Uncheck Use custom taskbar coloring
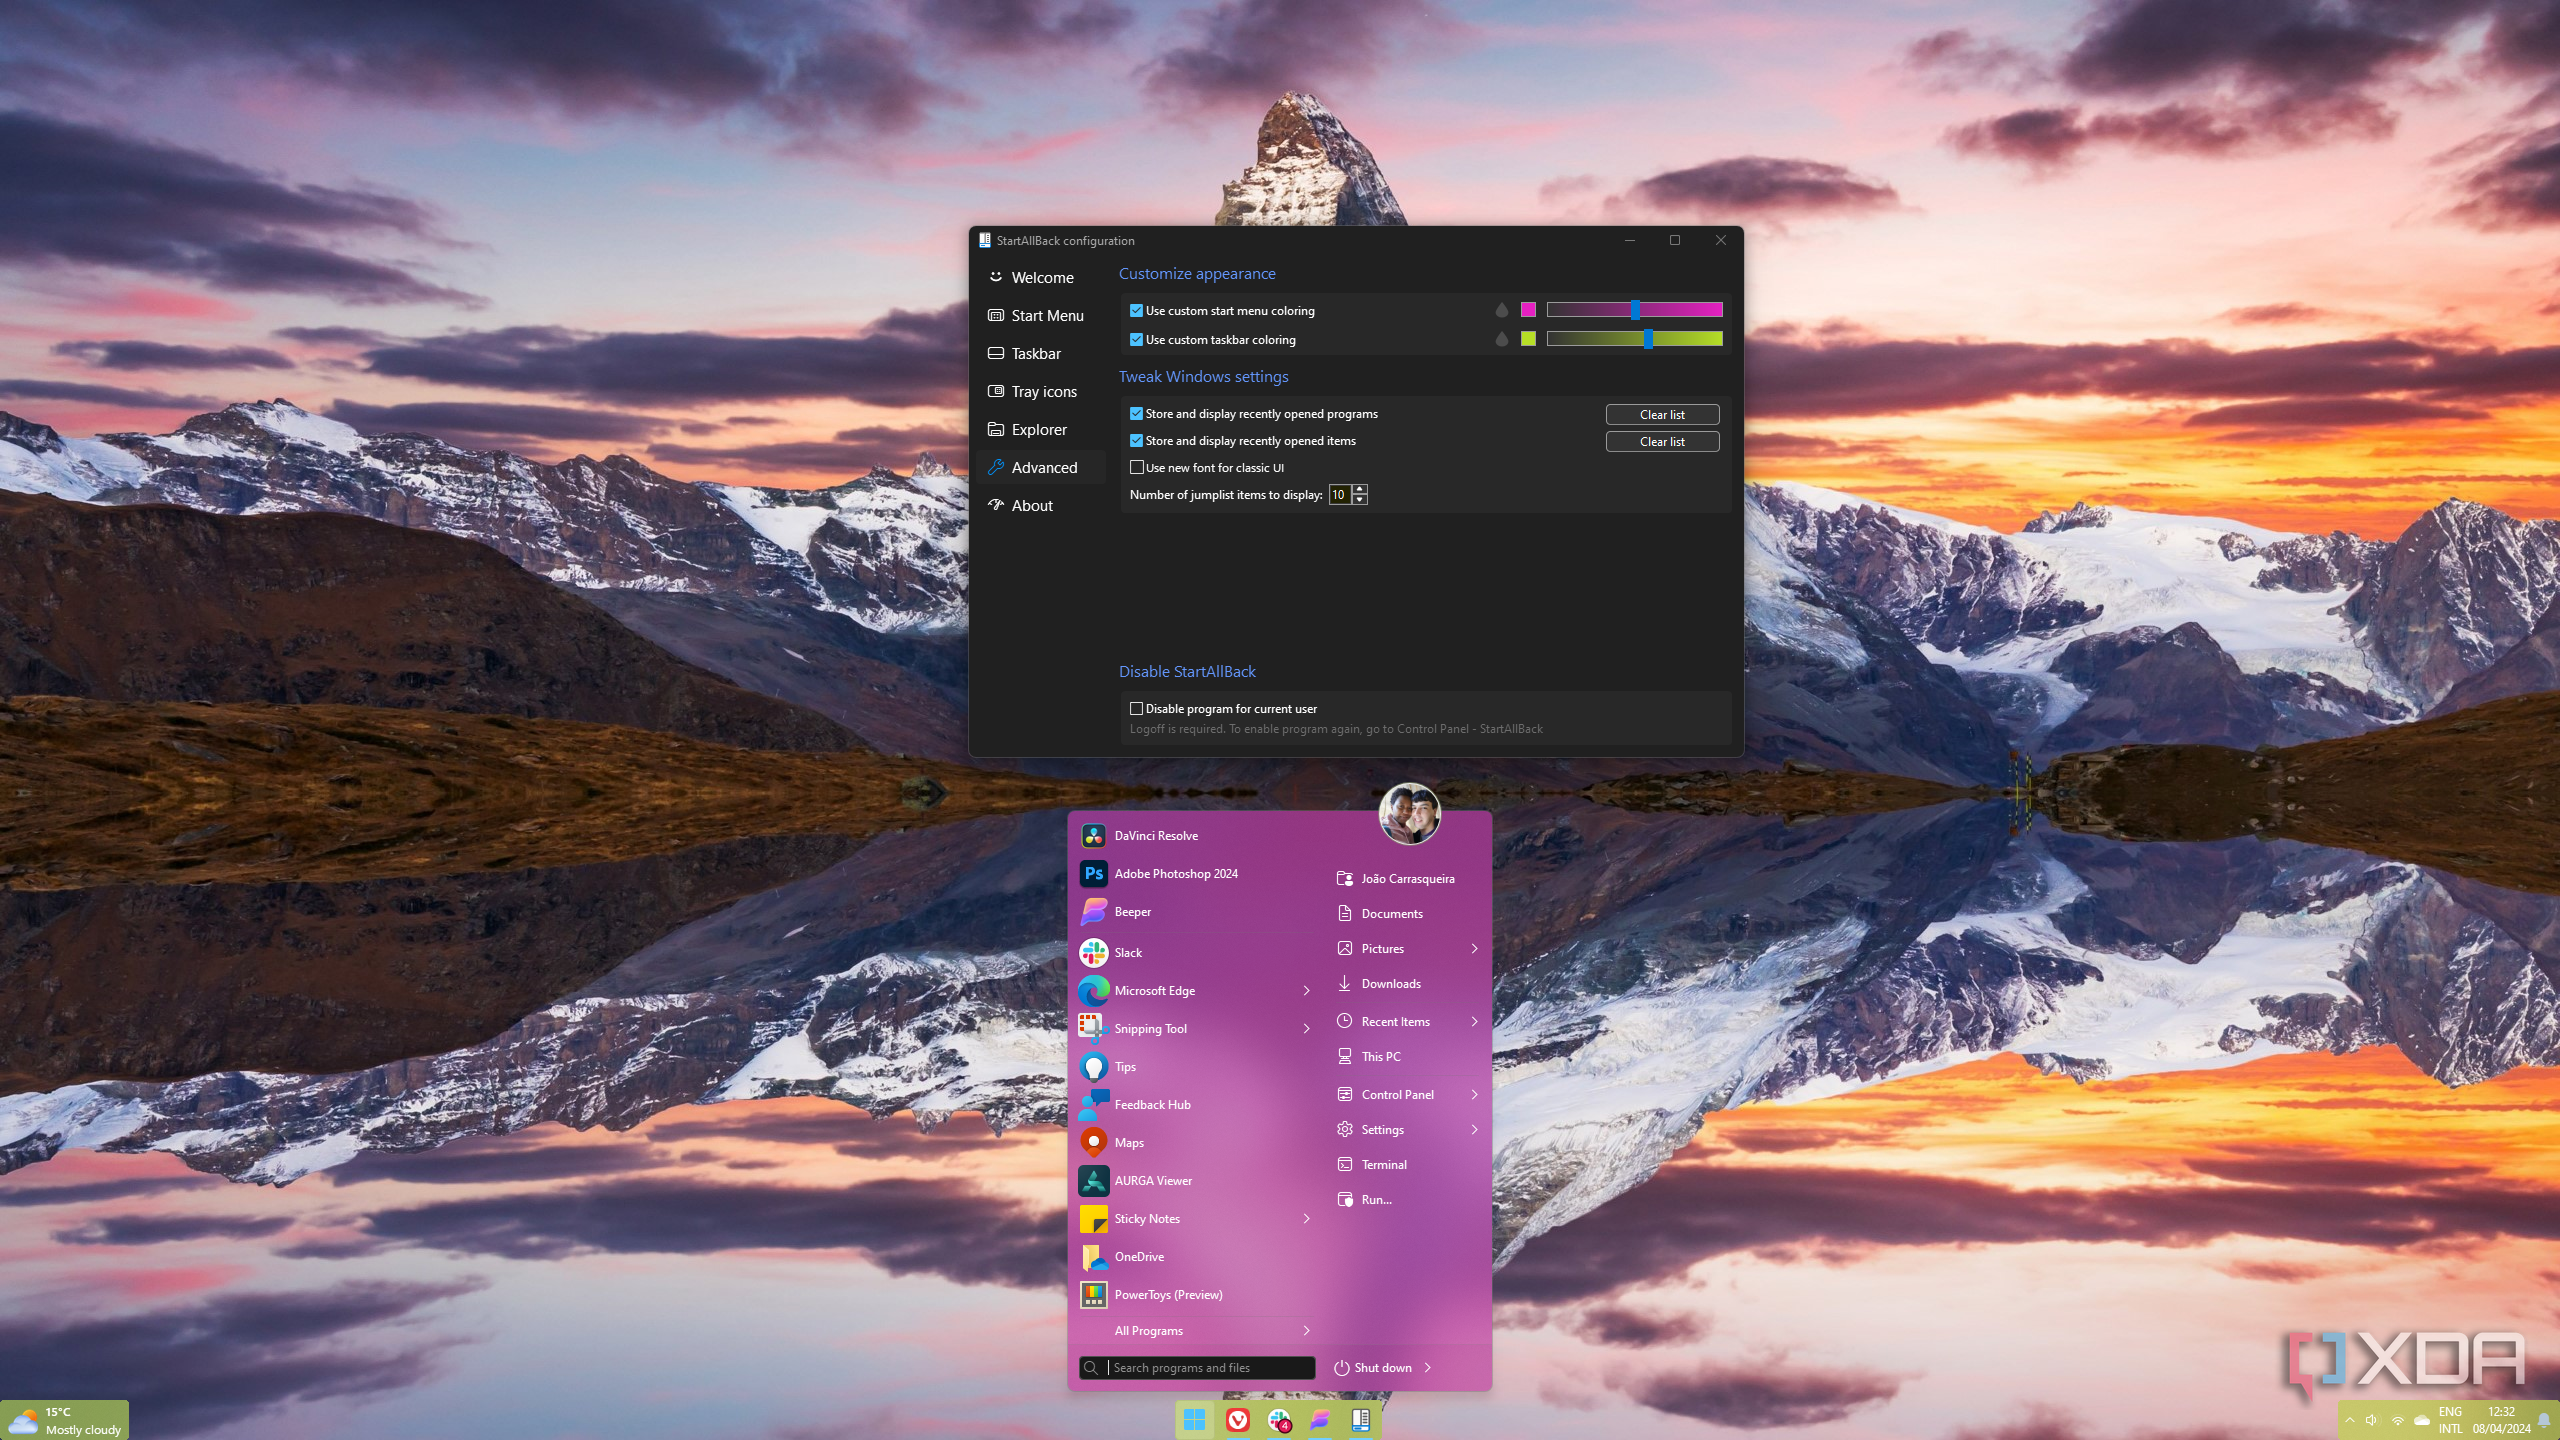The height and width of the screenshot is (1440, 2560). [1136, 339]
